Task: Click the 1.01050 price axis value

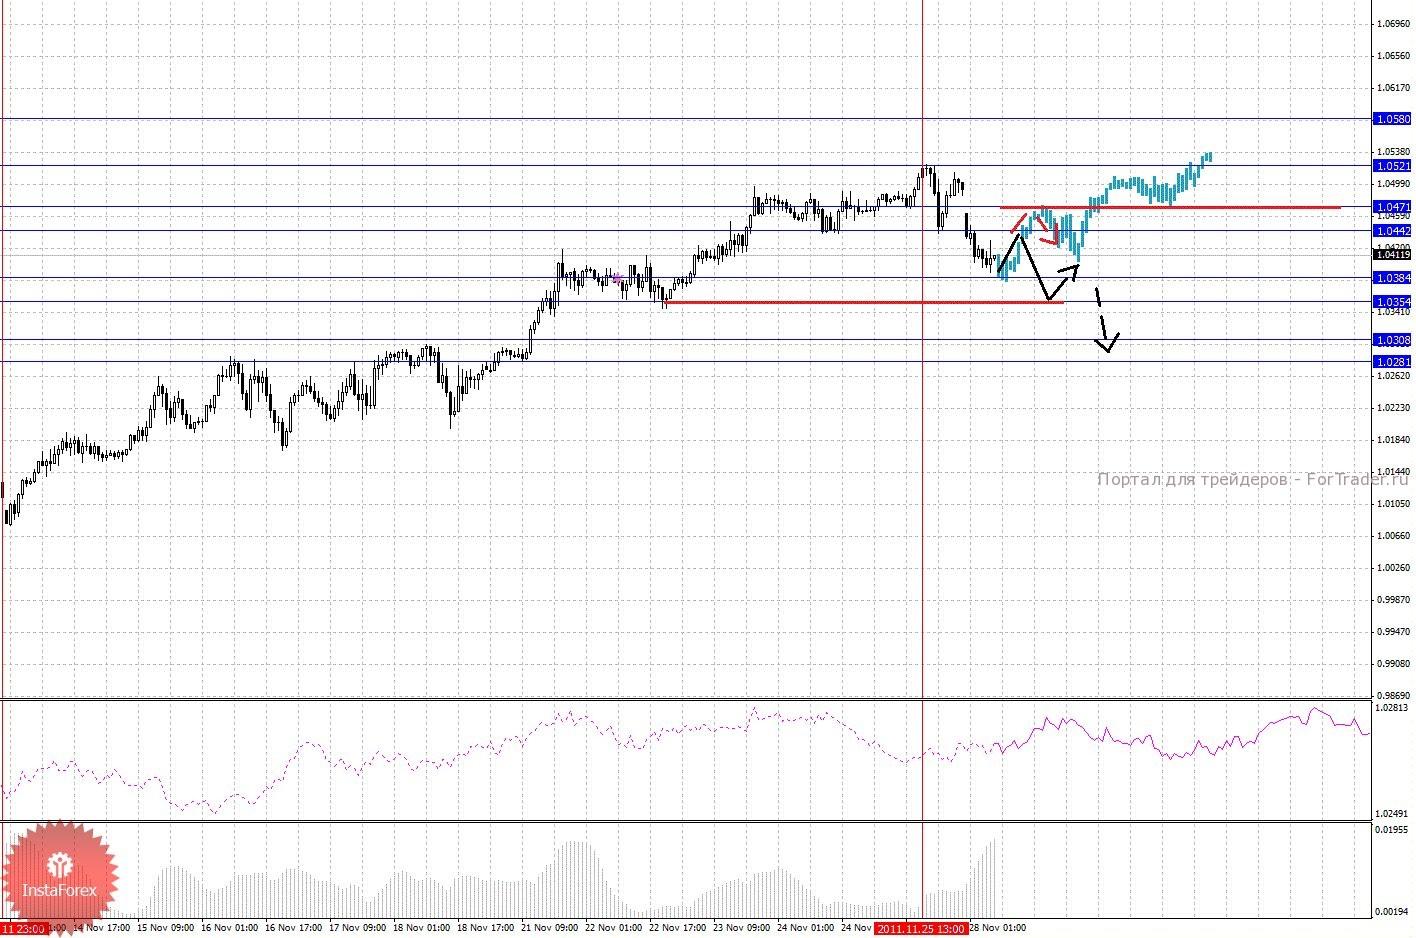Action: click(x=1393, y=504)
